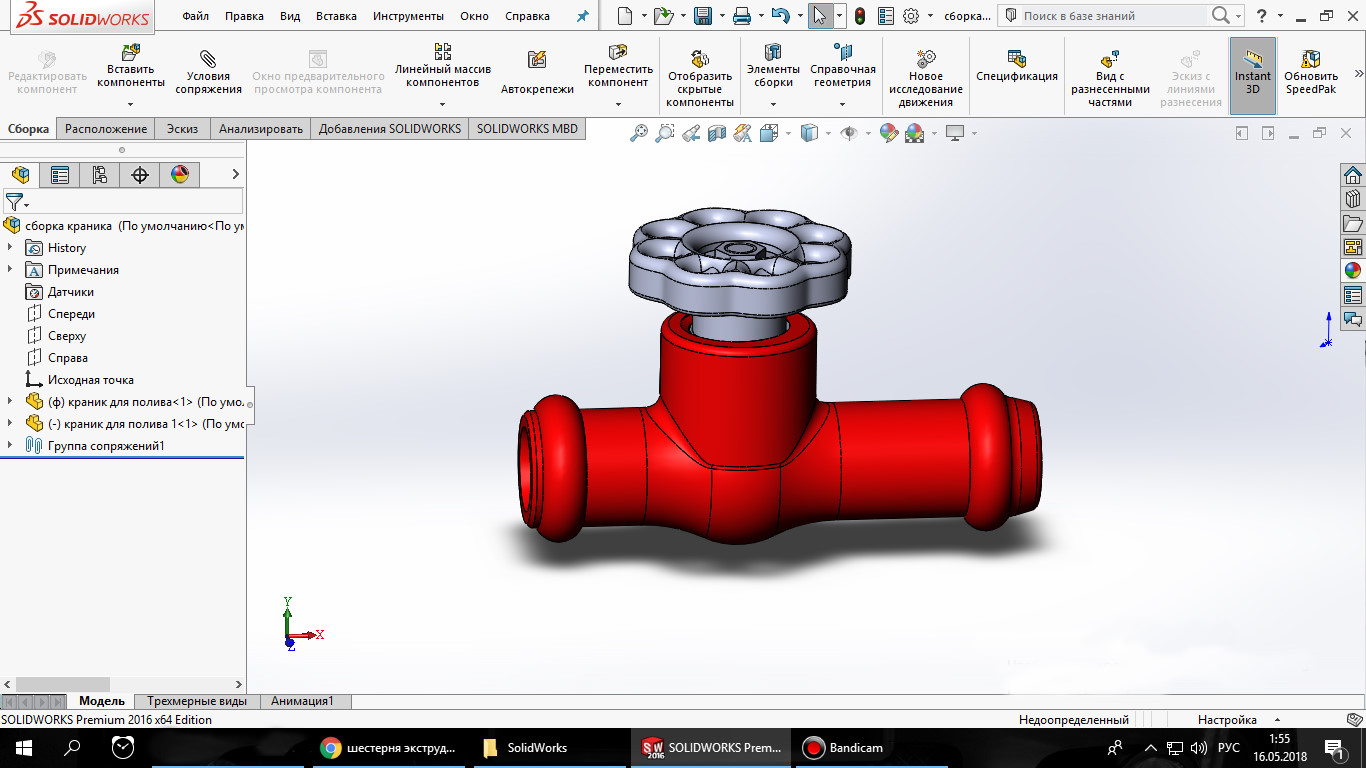Click the knowledge base search field
The image size is (1366, 768).
coord(1112,16)
